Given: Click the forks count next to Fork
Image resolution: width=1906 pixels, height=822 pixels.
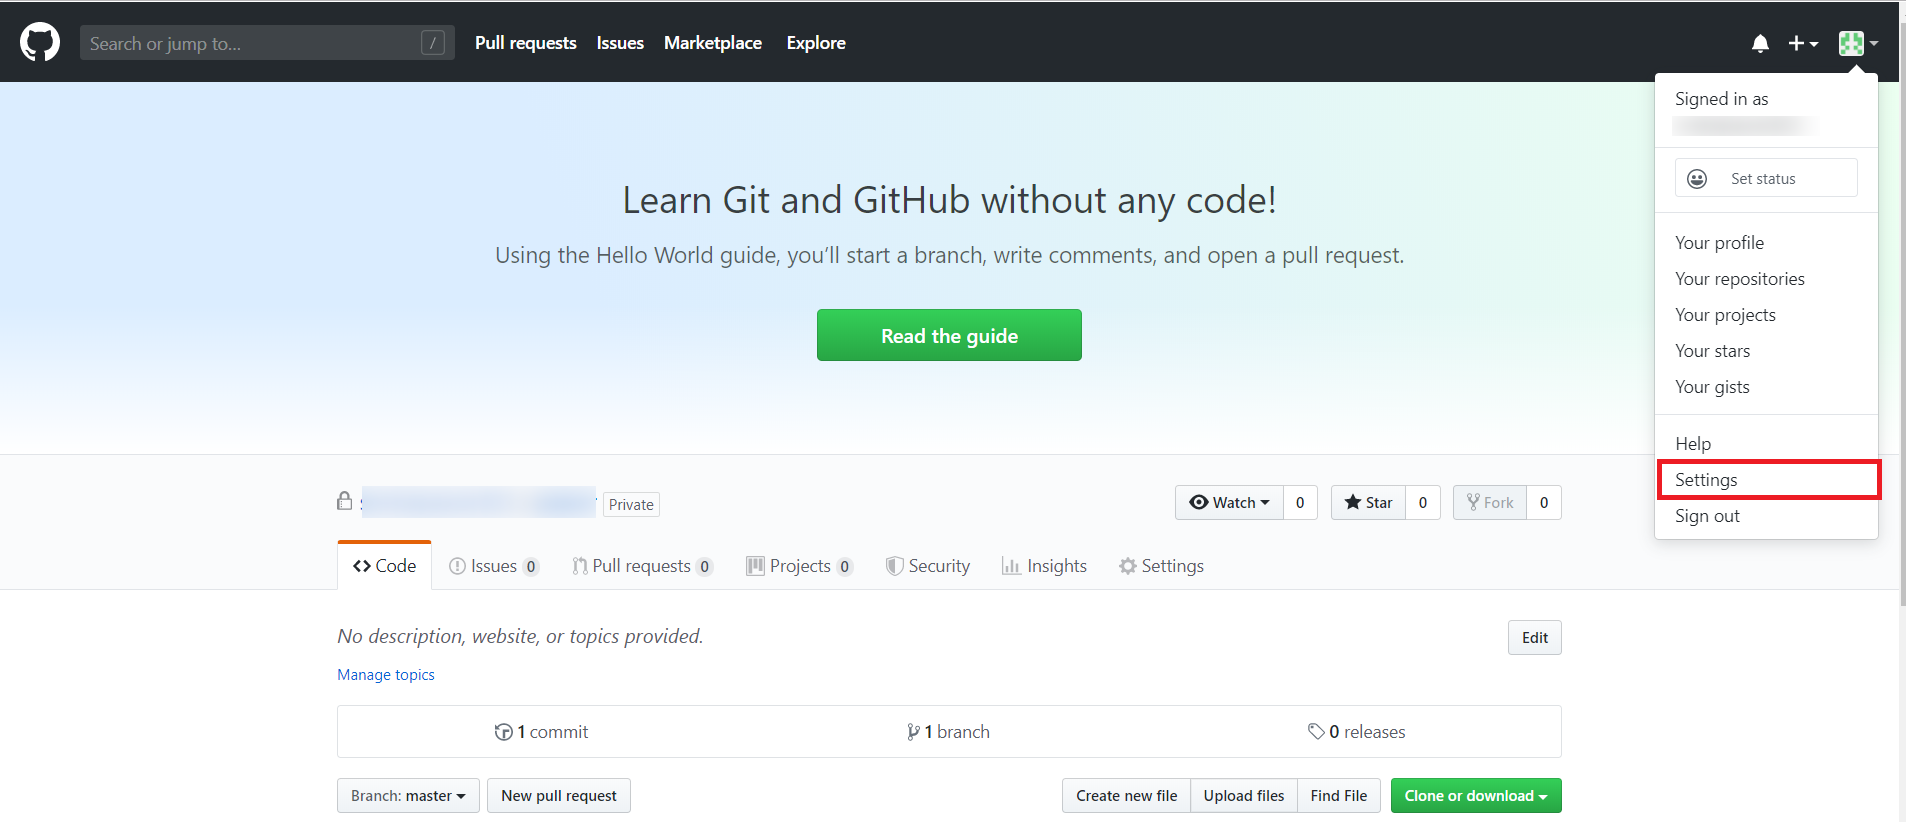Looking at the screenshot, I should click(1544, 503).
